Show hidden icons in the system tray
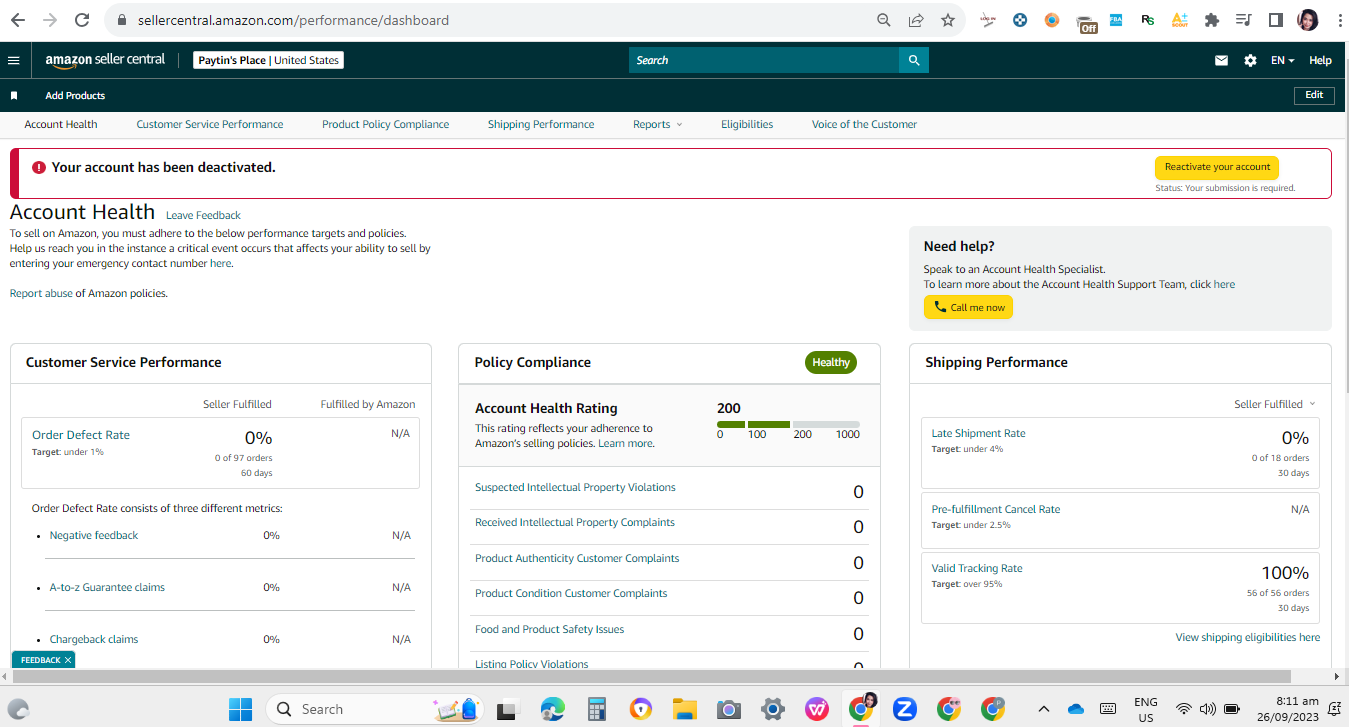The image size is (1349, 727). click(x=1044, y=709)
